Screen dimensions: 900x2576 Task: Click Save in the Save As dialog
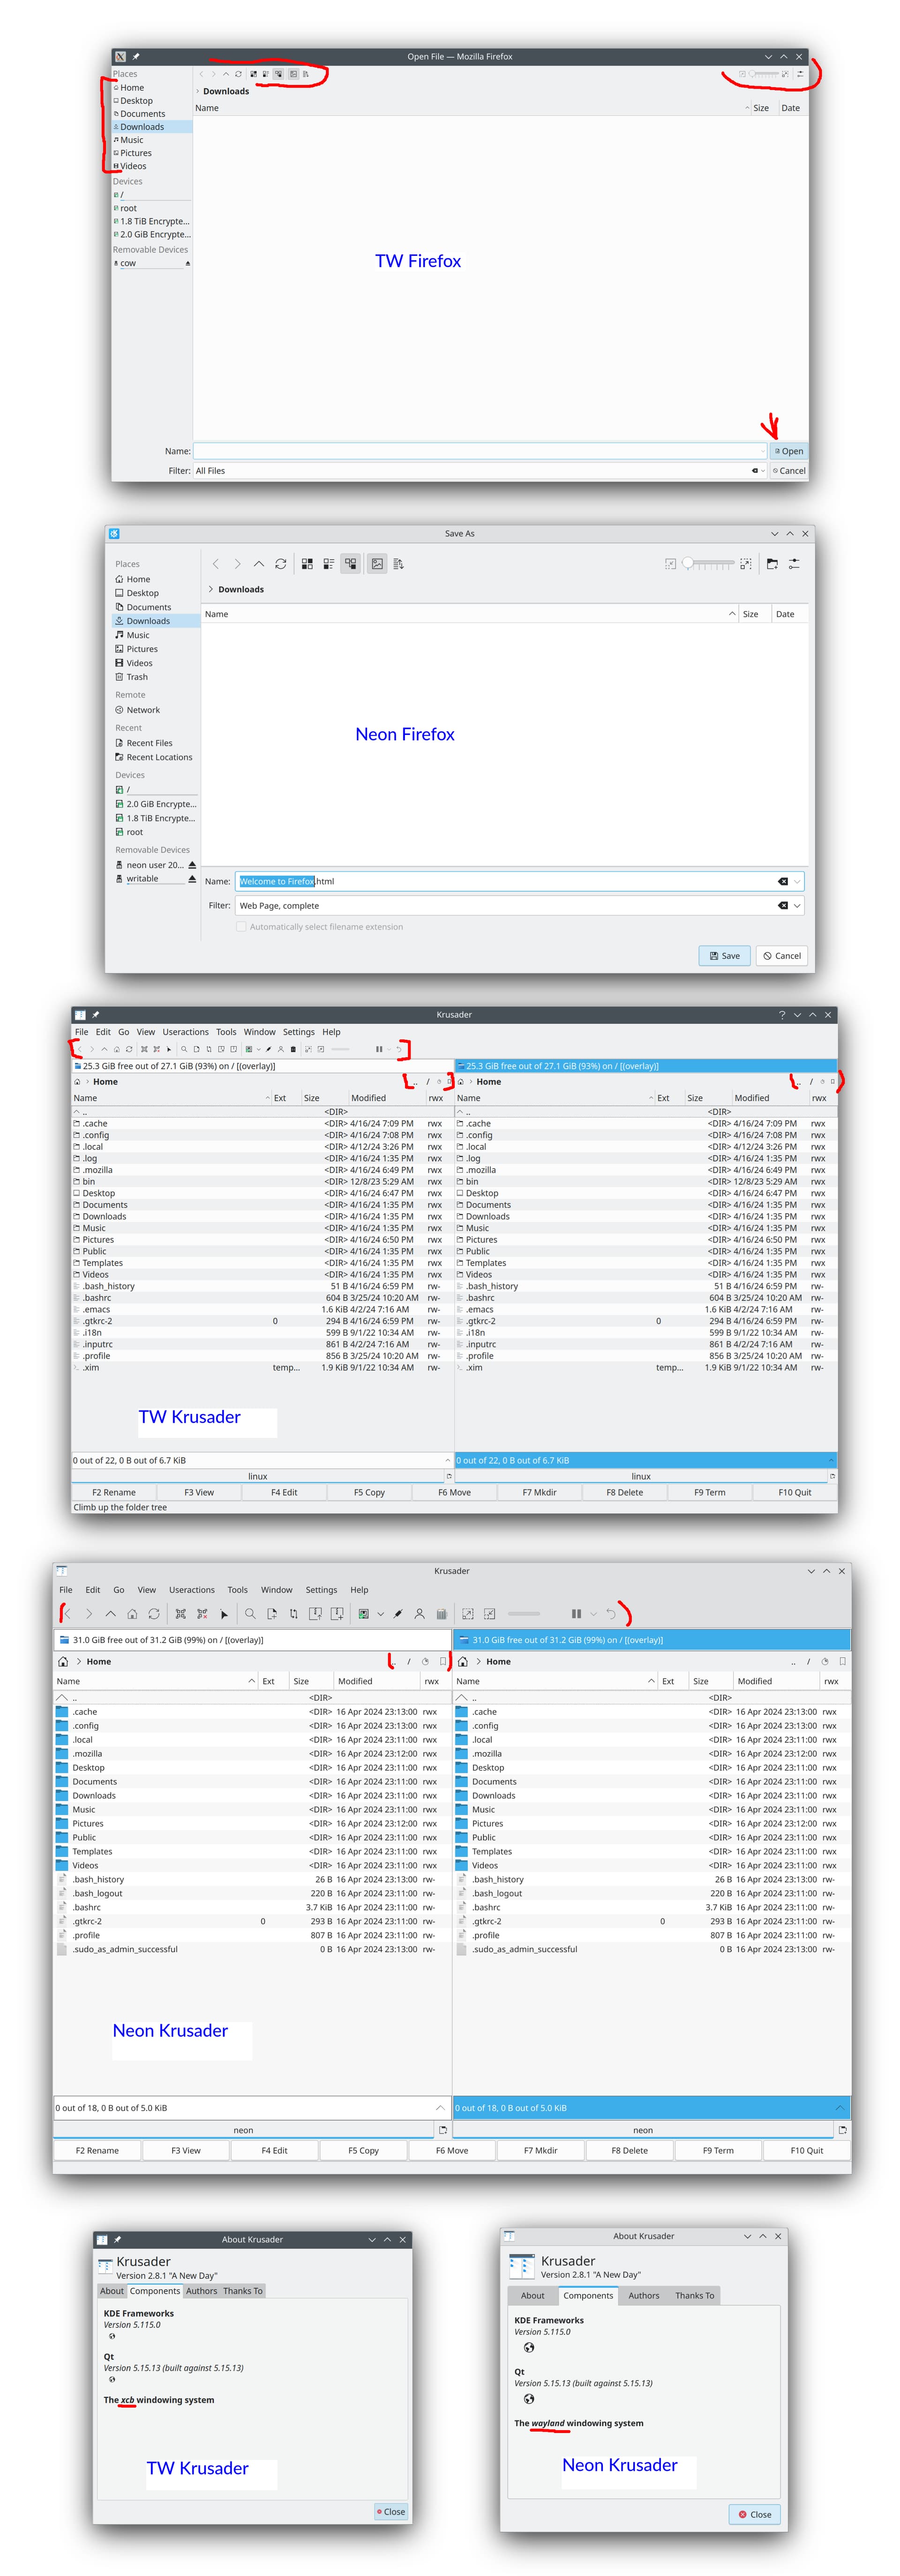click(724, 956)
